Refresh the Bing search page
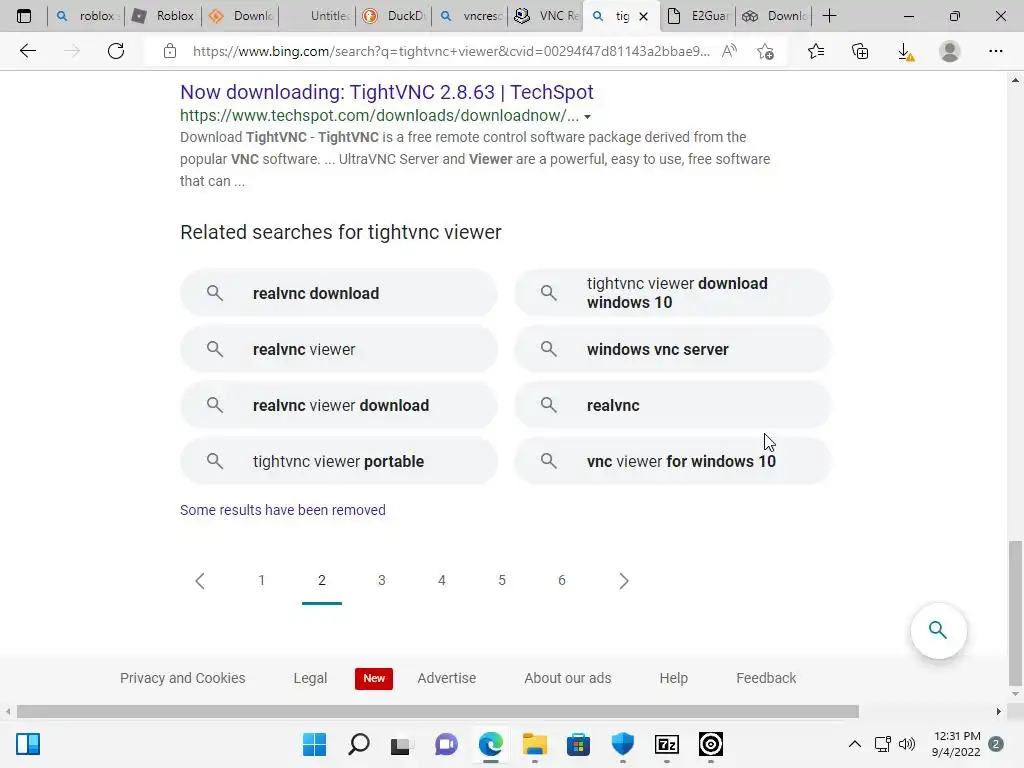 click(x=116, y=51)
